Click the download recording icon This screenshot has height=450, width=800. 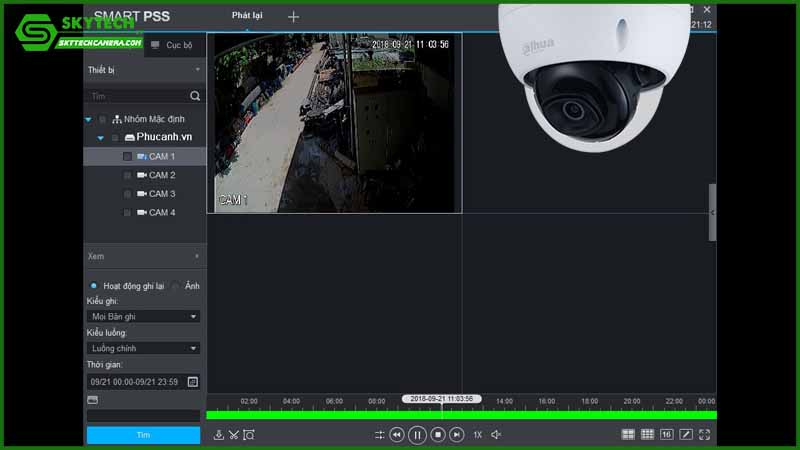pyautogui.click(x=219, y=435)
